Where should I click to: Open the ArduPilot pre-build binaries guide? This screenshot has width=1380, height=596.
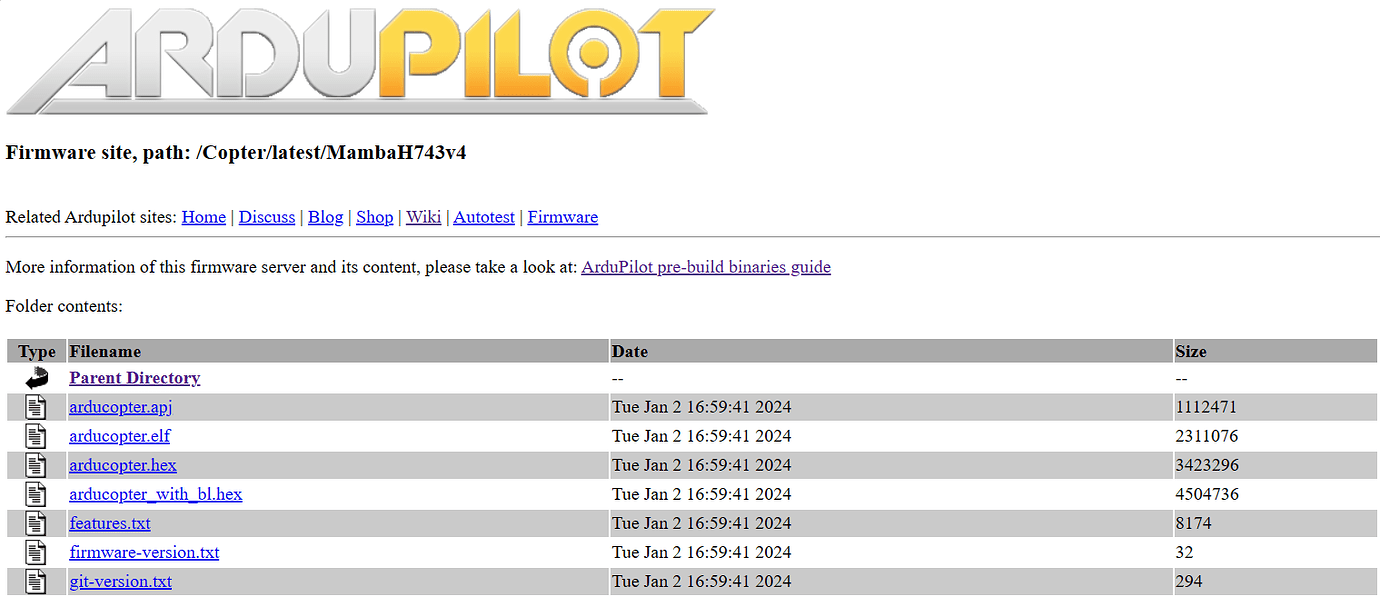pyautogui.click(x=705, y=267)
